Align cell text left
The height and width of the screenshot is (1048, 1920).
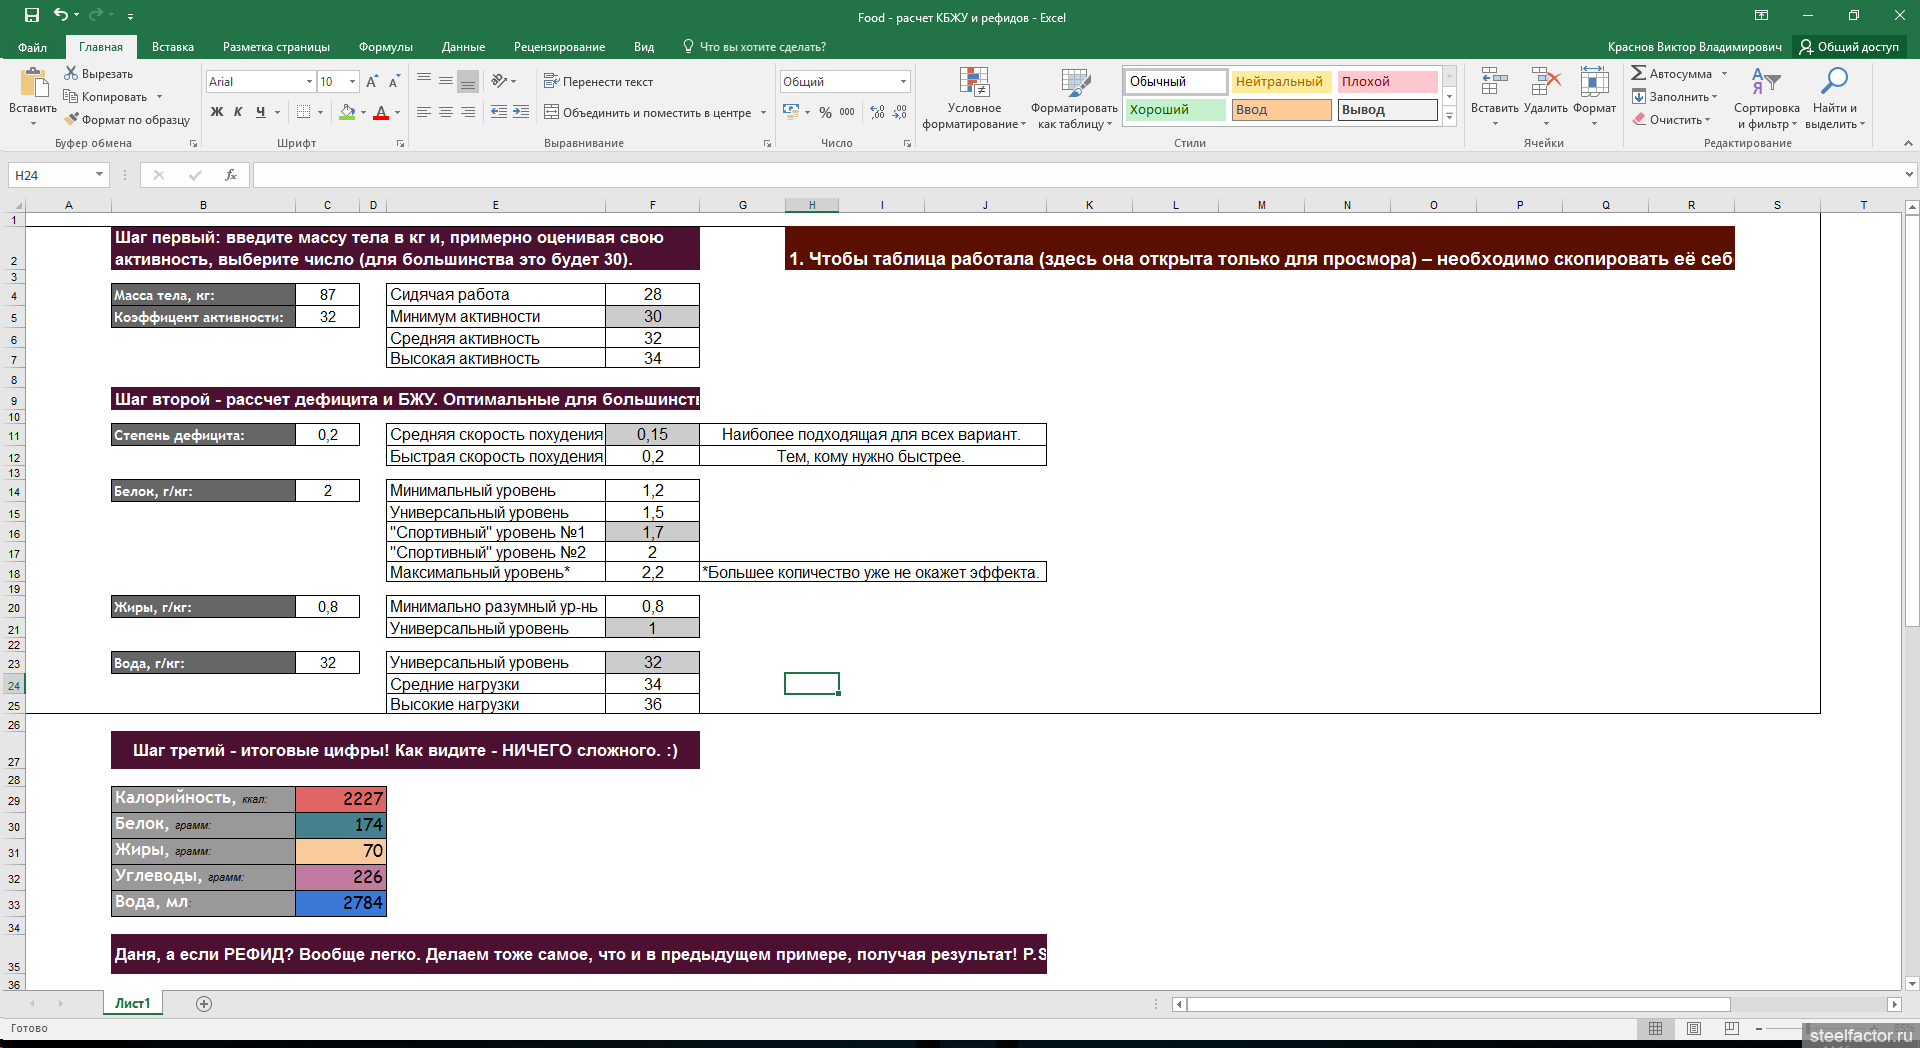pyautogui.click(x=424, y=112)
